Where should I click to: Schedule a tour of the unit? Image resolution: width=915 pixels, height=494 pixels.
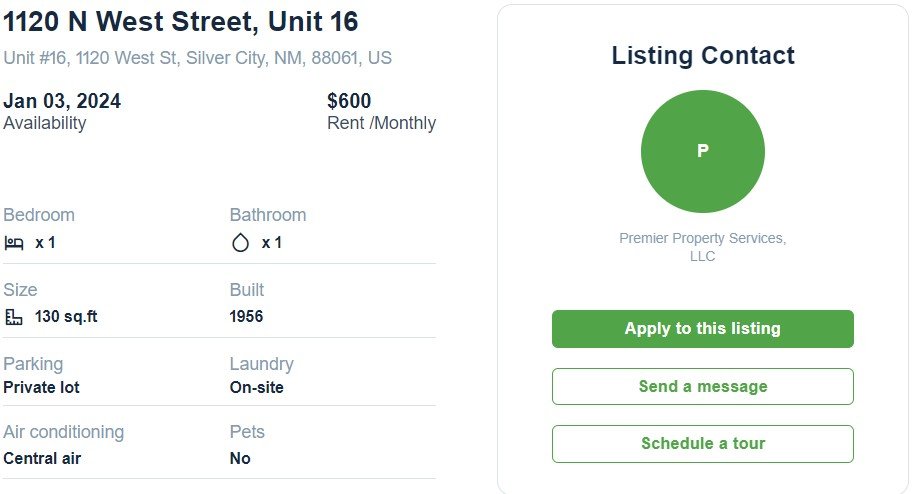703,444
